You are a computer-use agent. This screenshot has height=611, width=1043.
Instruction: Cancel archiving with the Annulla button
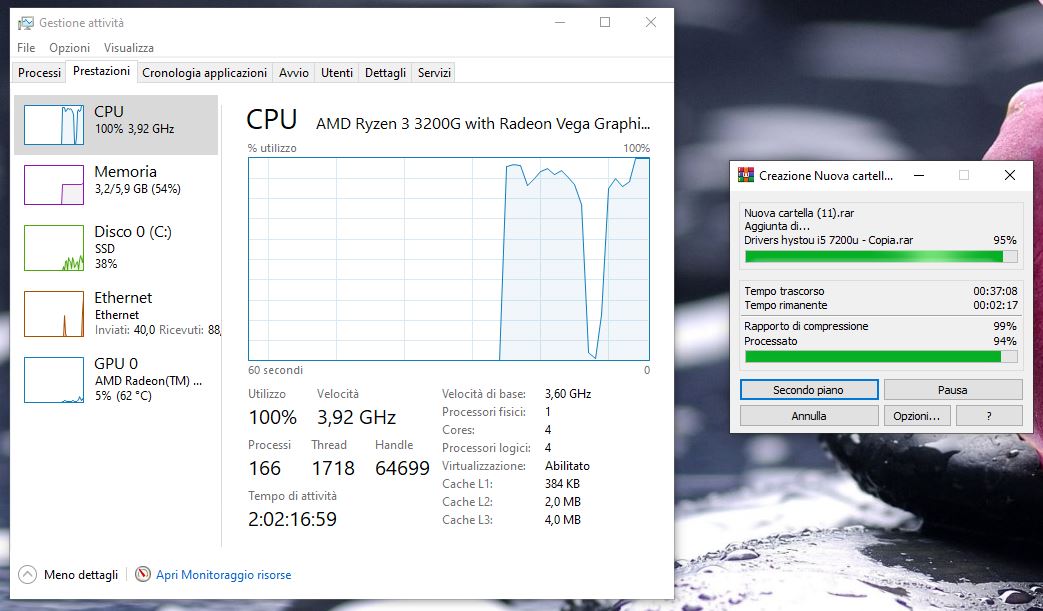[808, 416]
